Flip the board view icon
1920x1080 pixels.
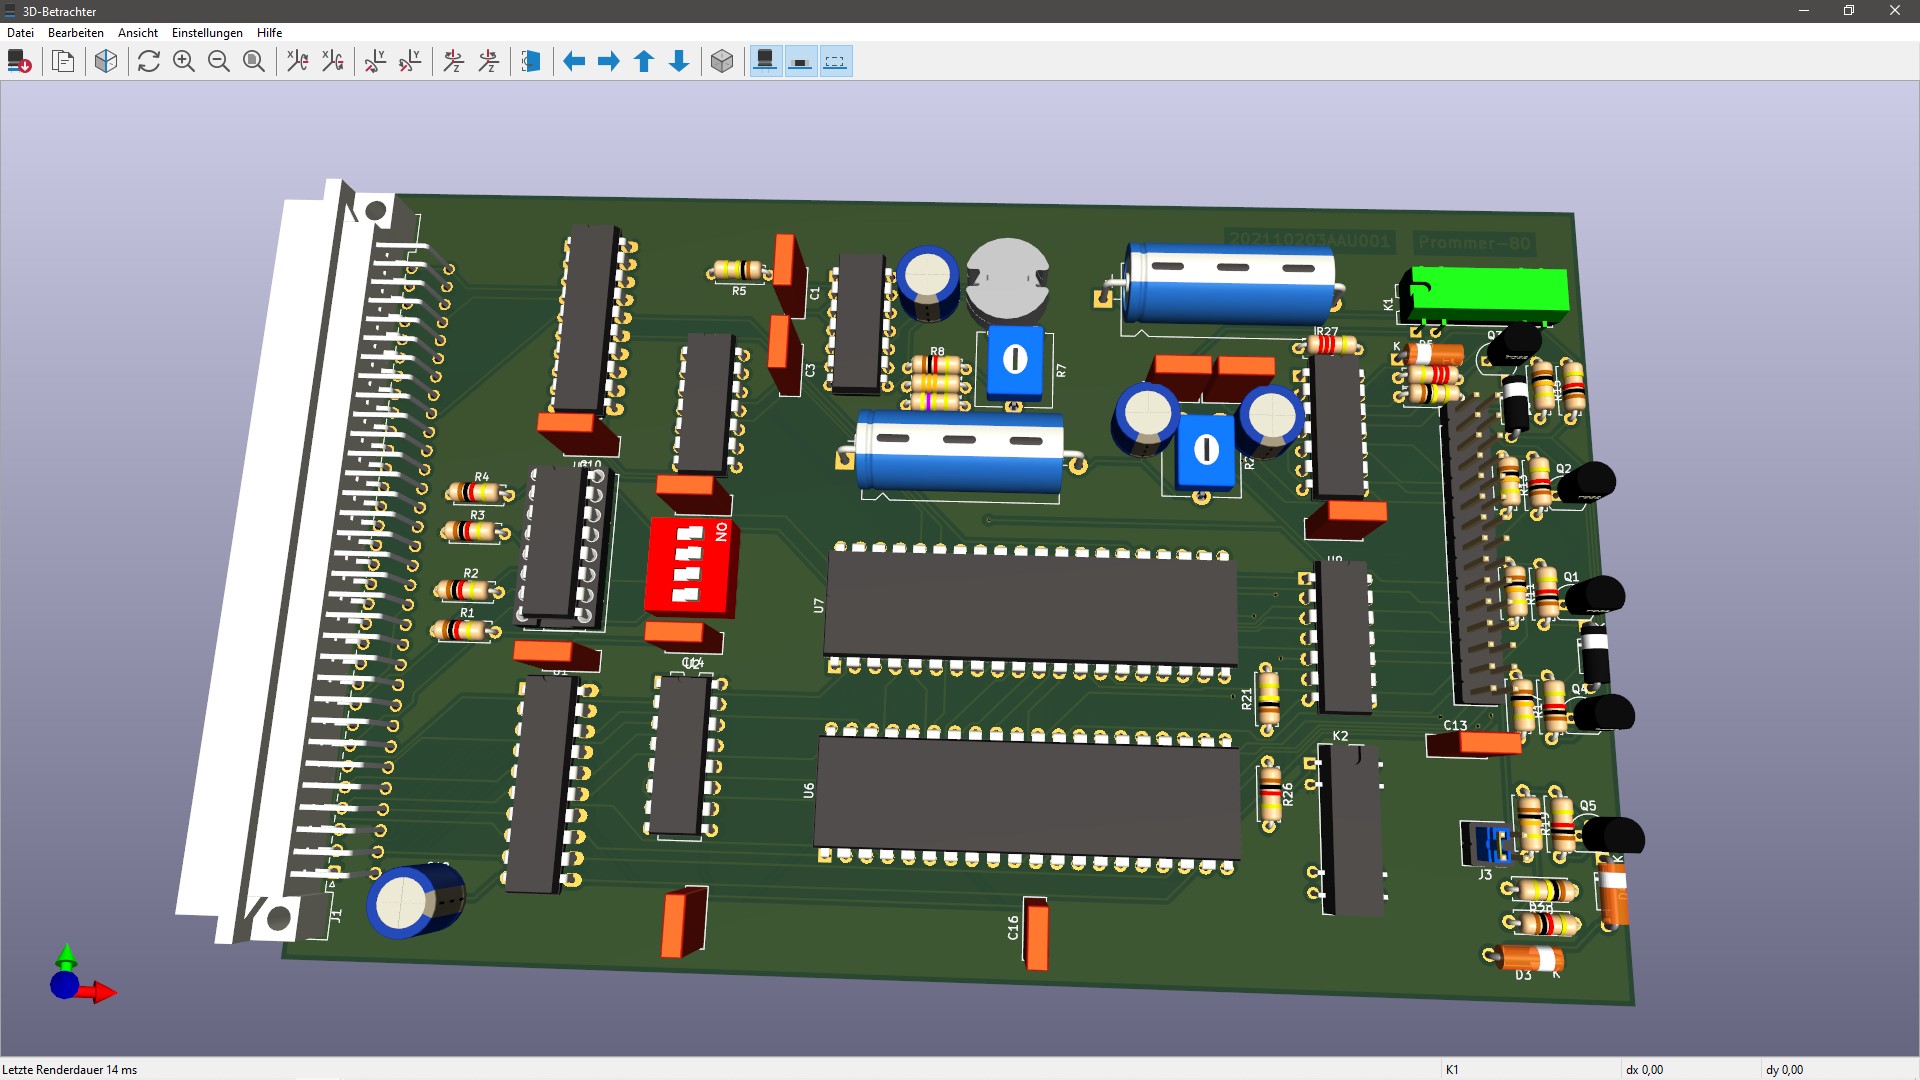point(531,62)
